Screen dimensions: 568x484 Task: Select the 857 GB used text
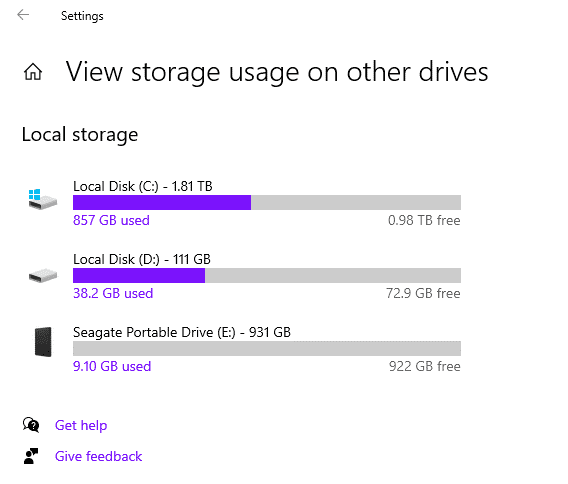[x=111, y=220]
